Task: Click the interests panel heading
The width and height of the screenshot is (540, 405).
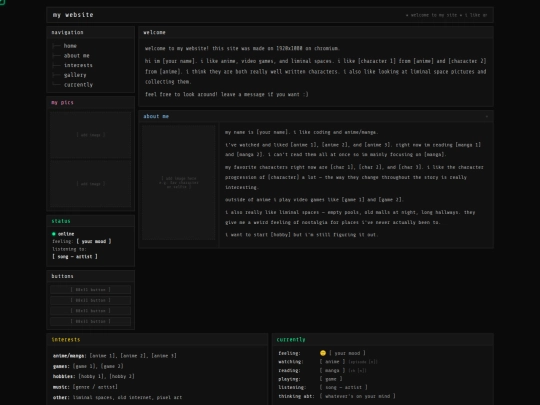Action: (66, 340)
